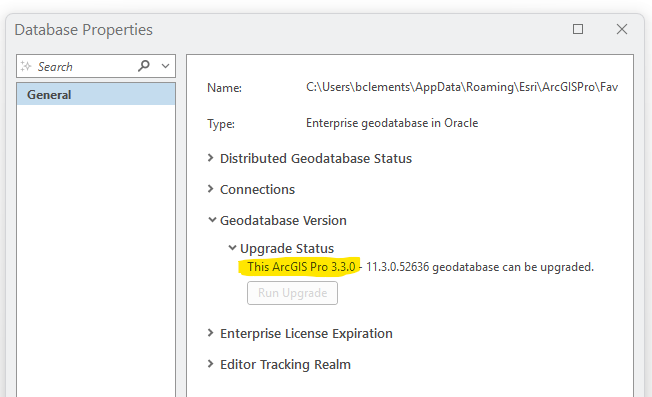Click the magnifier search icon

click(x=143, y=66)
